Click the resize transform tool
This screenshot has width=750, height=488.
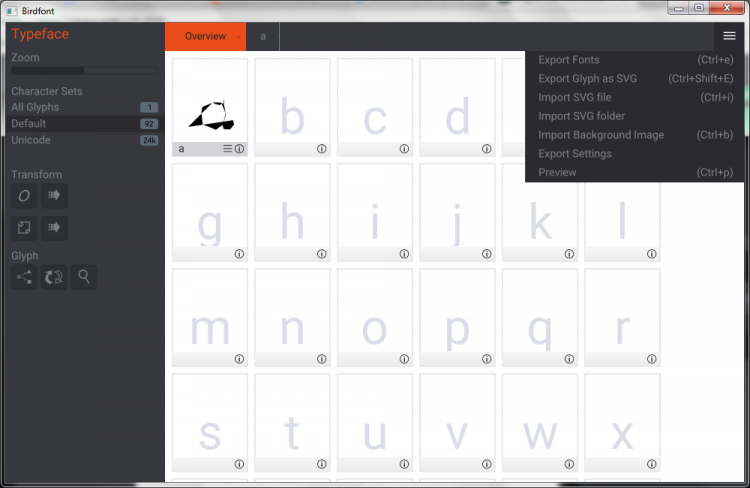click(x=24, y=228)
